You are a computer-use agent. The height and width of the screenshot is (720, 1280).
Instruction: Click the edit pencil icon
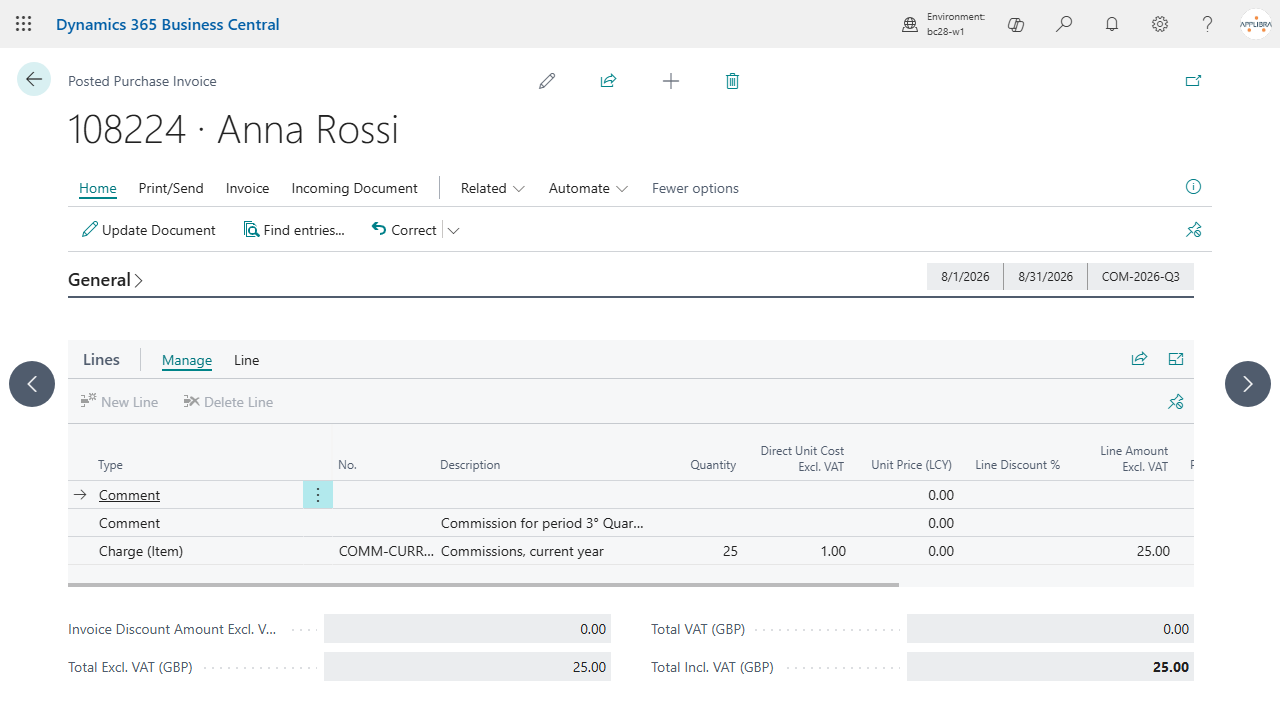(547, 81)
